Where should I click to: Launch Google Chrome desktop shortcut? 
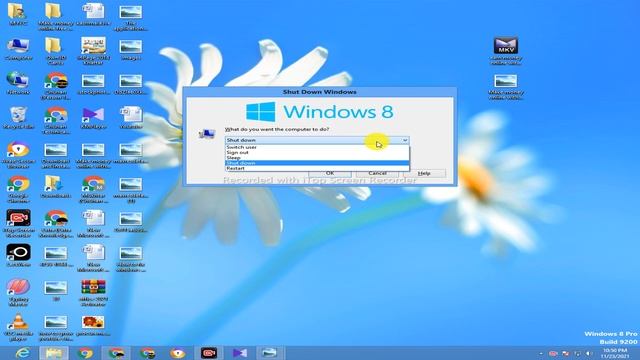coord(18,189)
